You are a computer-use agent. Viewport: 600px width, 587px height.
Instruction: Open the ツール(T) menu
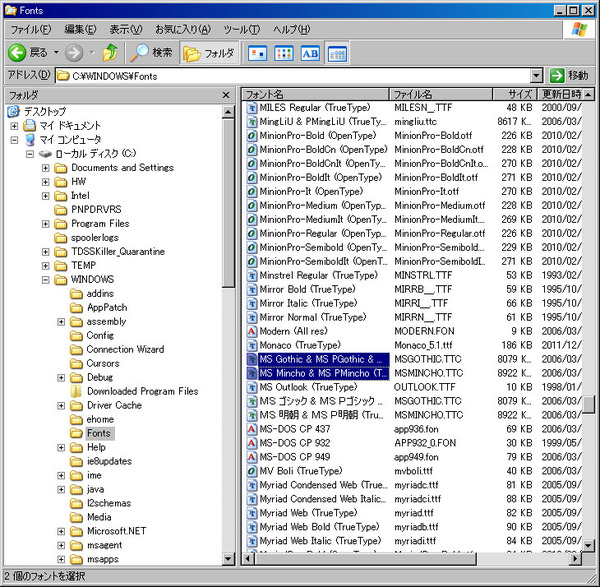point(241,29)
